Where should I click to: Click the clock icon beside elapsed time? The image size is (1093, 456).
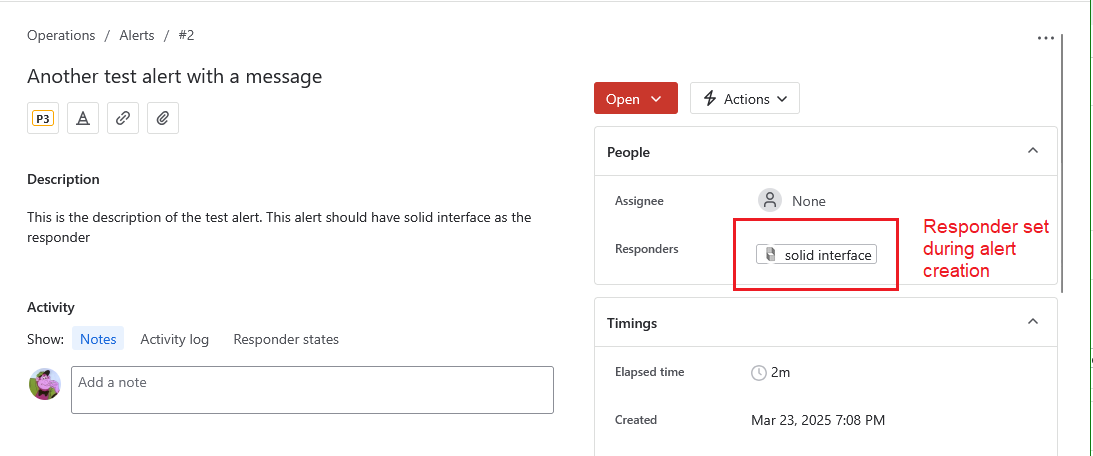(759, 372)
